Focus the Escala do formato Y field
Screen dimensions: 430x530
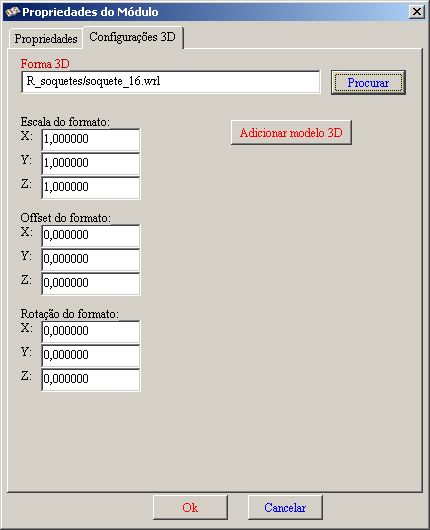tap(91, 163)
